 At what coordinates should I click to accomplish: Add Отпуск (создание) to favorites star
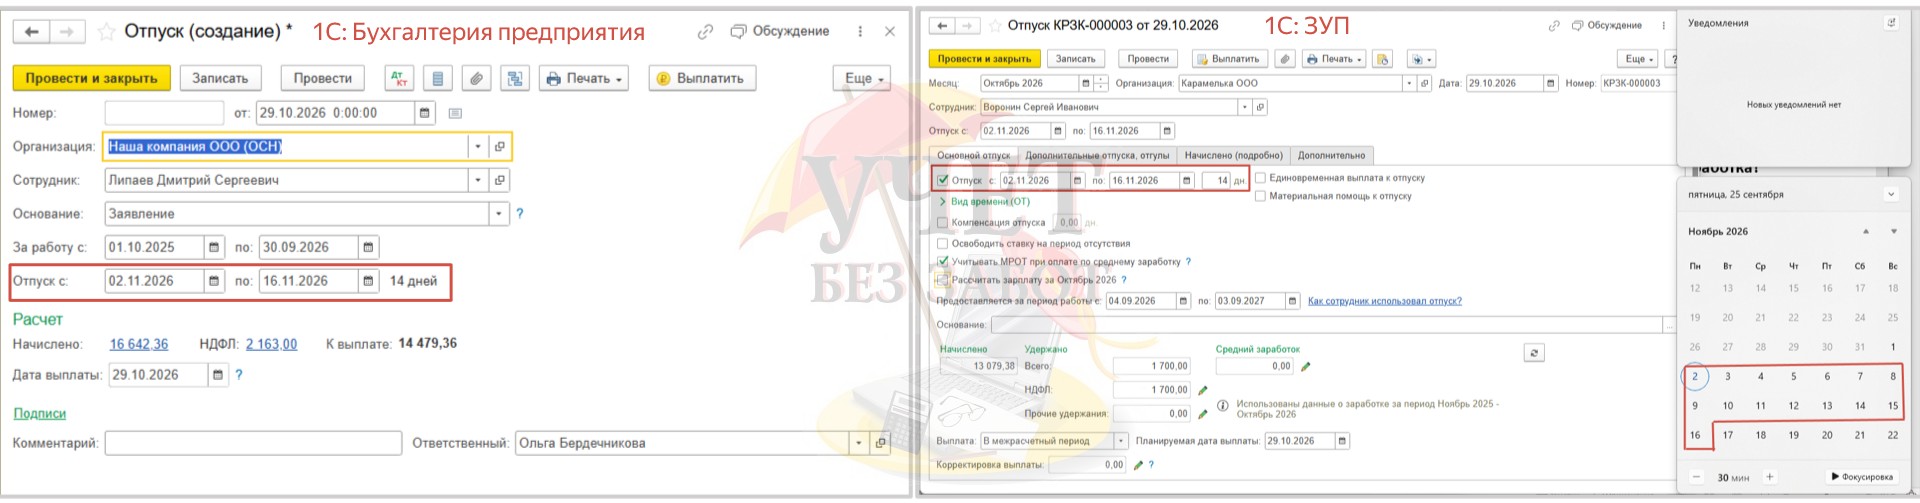coord(107,32)
